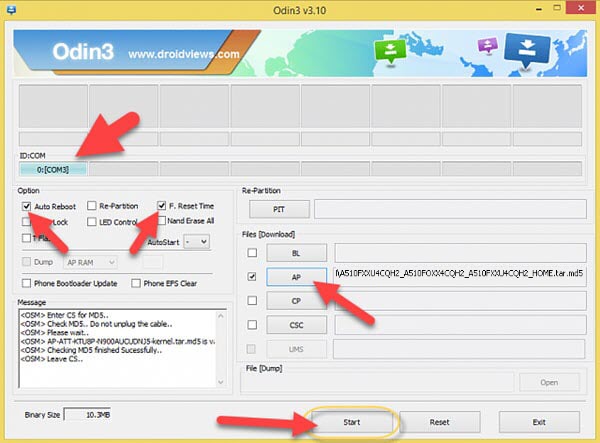The height and width of the screenshot is (443, 600).
Task: Click the Binary Size value field
Action: tap(88, 415)
